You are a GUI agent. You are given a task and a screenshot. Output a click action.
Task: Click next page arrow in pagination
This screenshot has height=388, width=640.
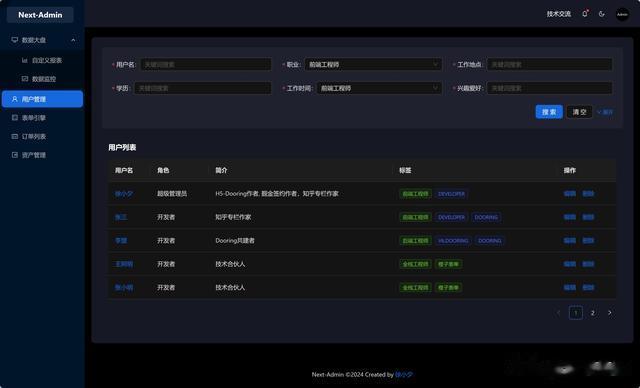coord(610,313)
